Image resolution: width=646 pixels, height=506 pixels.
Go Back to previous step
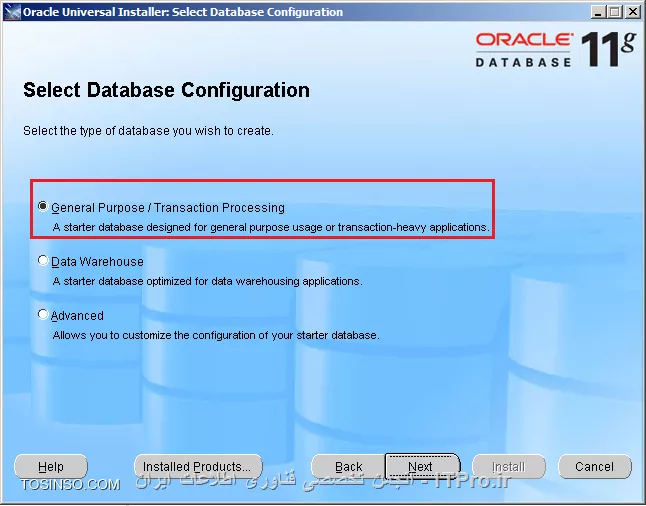point(349,466)
